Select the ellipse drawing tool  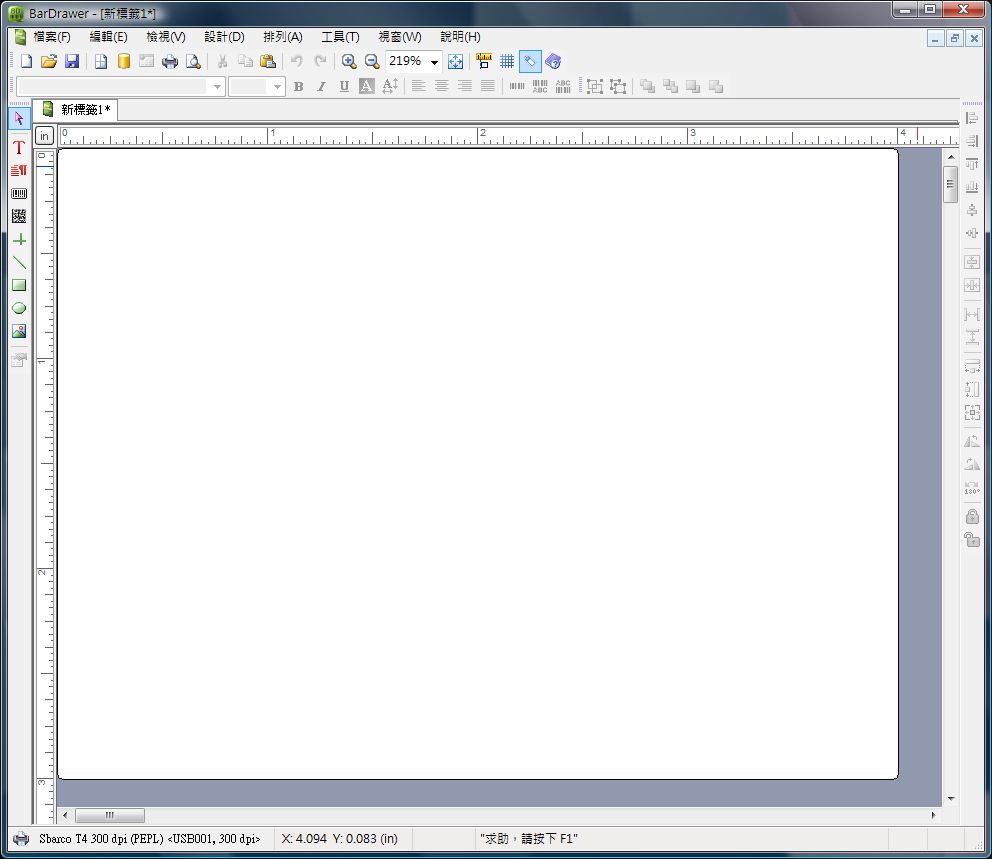click(19, 308)
